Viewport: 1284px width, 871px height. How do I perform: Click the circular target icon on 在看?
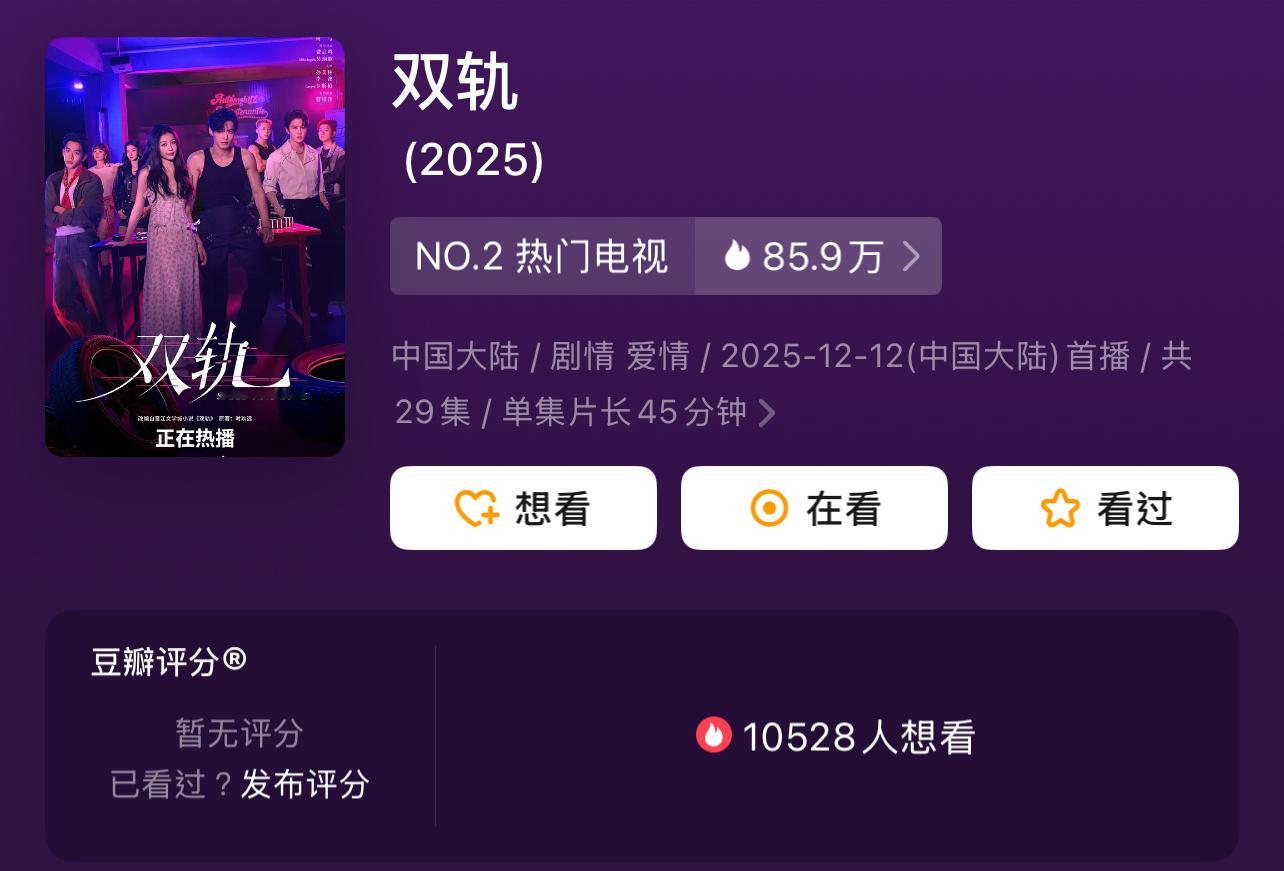[769, 508]
